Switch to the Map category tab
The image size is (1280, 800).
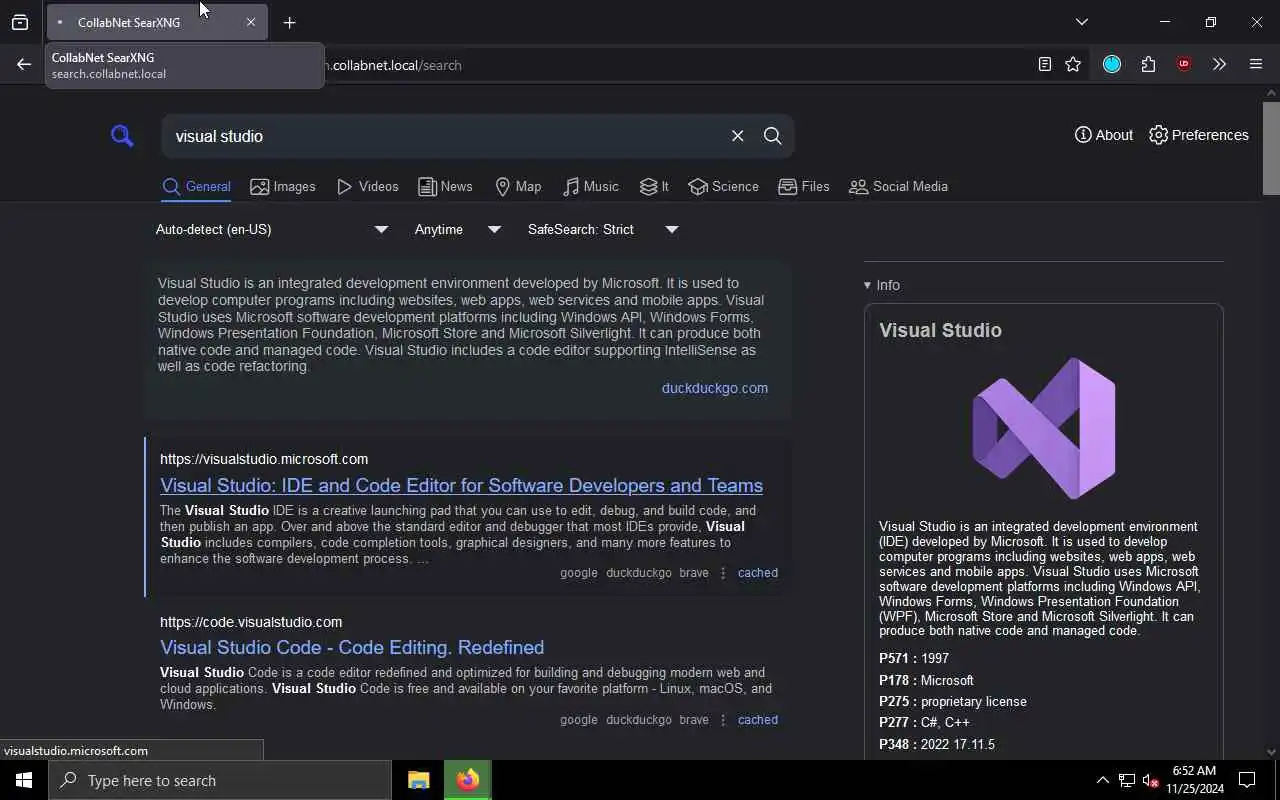pos(518,186)
